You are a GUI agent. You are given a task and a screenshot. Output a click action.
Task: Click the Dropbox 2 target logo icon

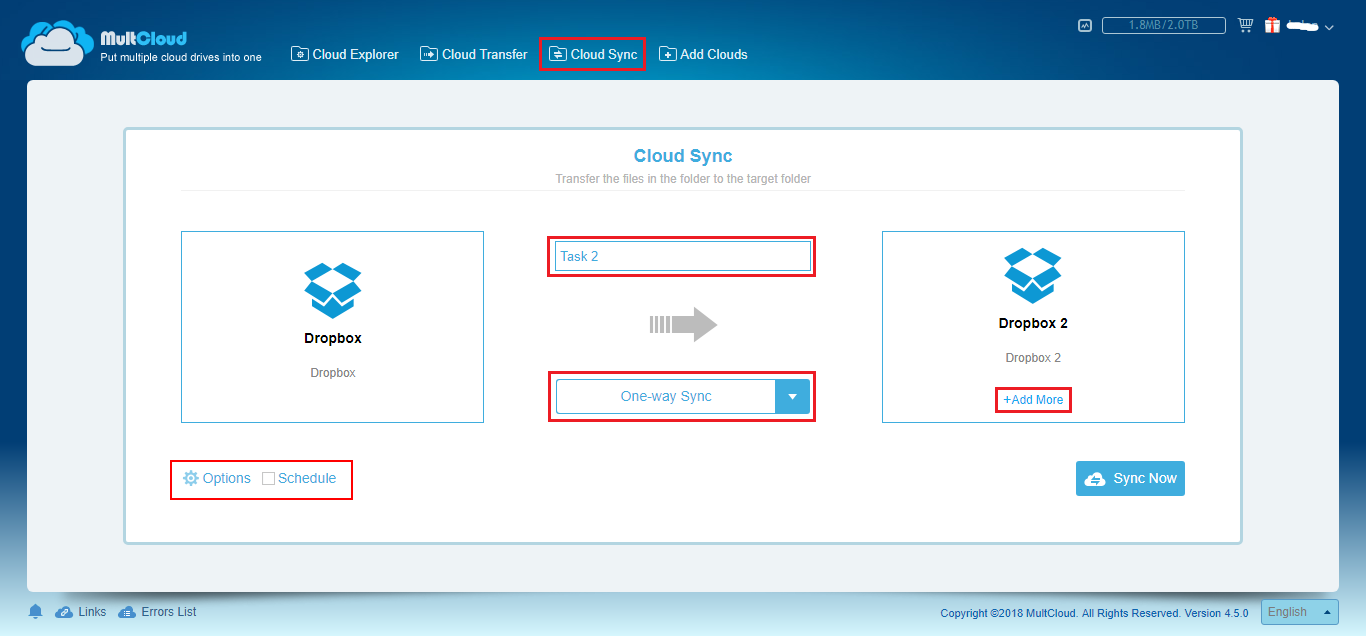[1033, 276]
